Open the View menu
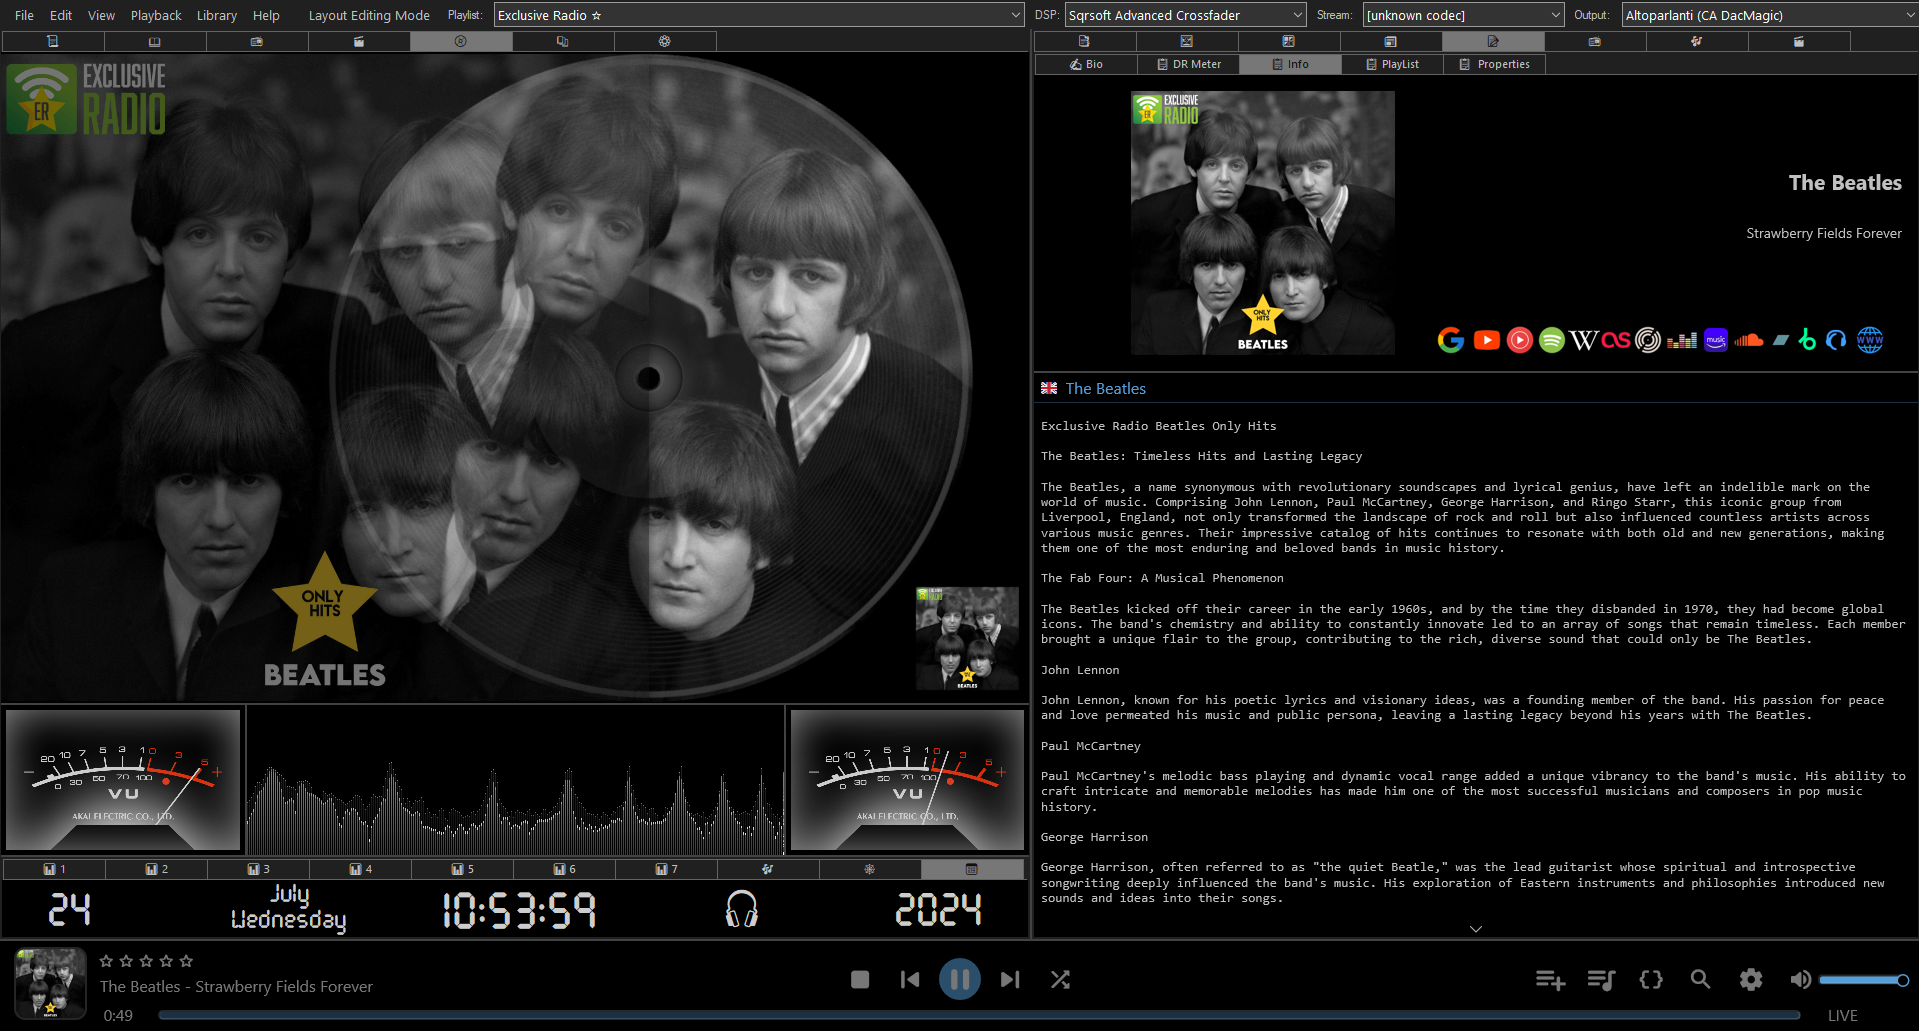1919x1031 pixels. tap(101, 15)
